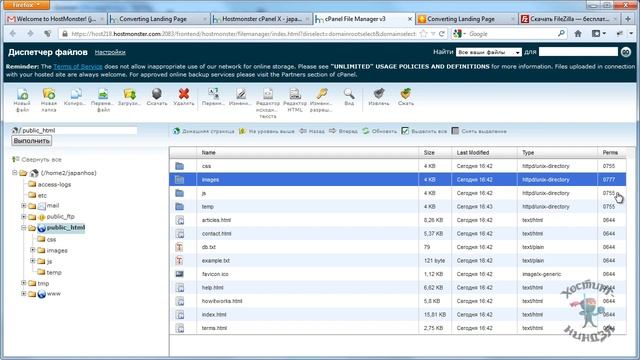Screen dimensions: 640x360
Task: Click the Назад back navigation
Action: 312,131
